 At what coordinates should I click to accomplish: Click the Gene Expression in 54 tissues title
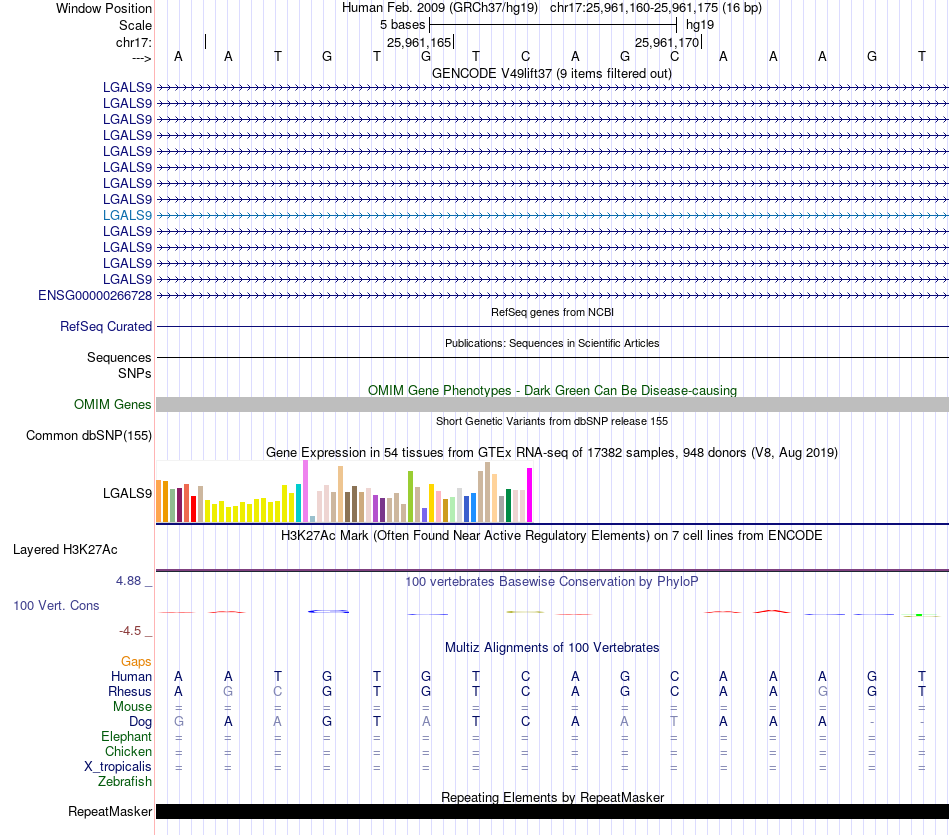[552, 453]
